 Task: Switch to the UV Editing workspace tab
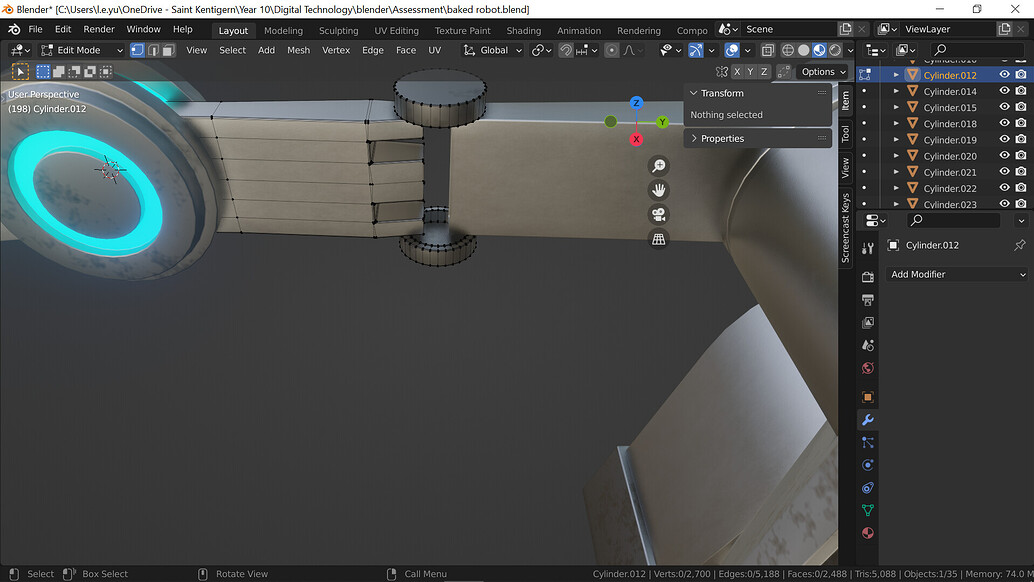click(x=396, y=30)
